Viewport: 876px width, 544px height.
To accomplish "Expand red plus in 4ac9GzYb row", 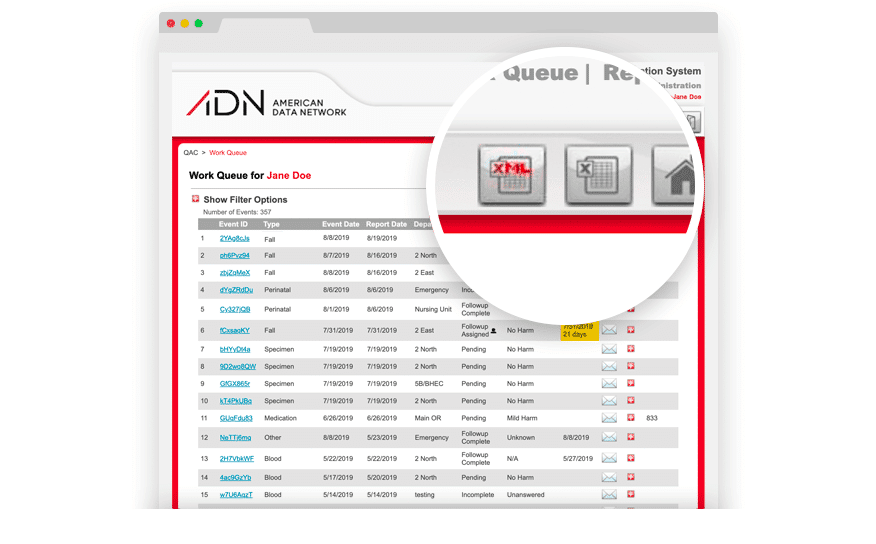I will [x=631, y=477].
